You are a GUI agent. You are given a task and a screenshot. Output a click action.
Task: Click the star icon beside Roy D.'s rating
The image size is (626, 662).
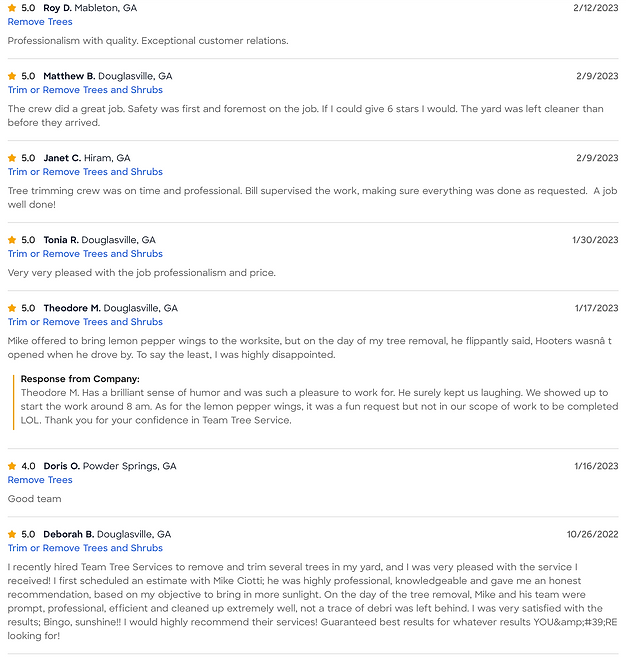pyautogui.click(x=12, y=8)
